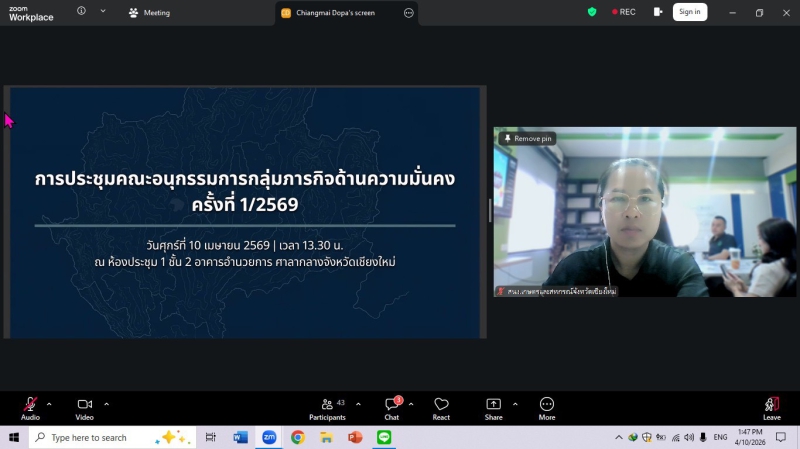800x449 pixels.
Task: Open LINE from the taskbar
Action: click(x=383, y=438)
